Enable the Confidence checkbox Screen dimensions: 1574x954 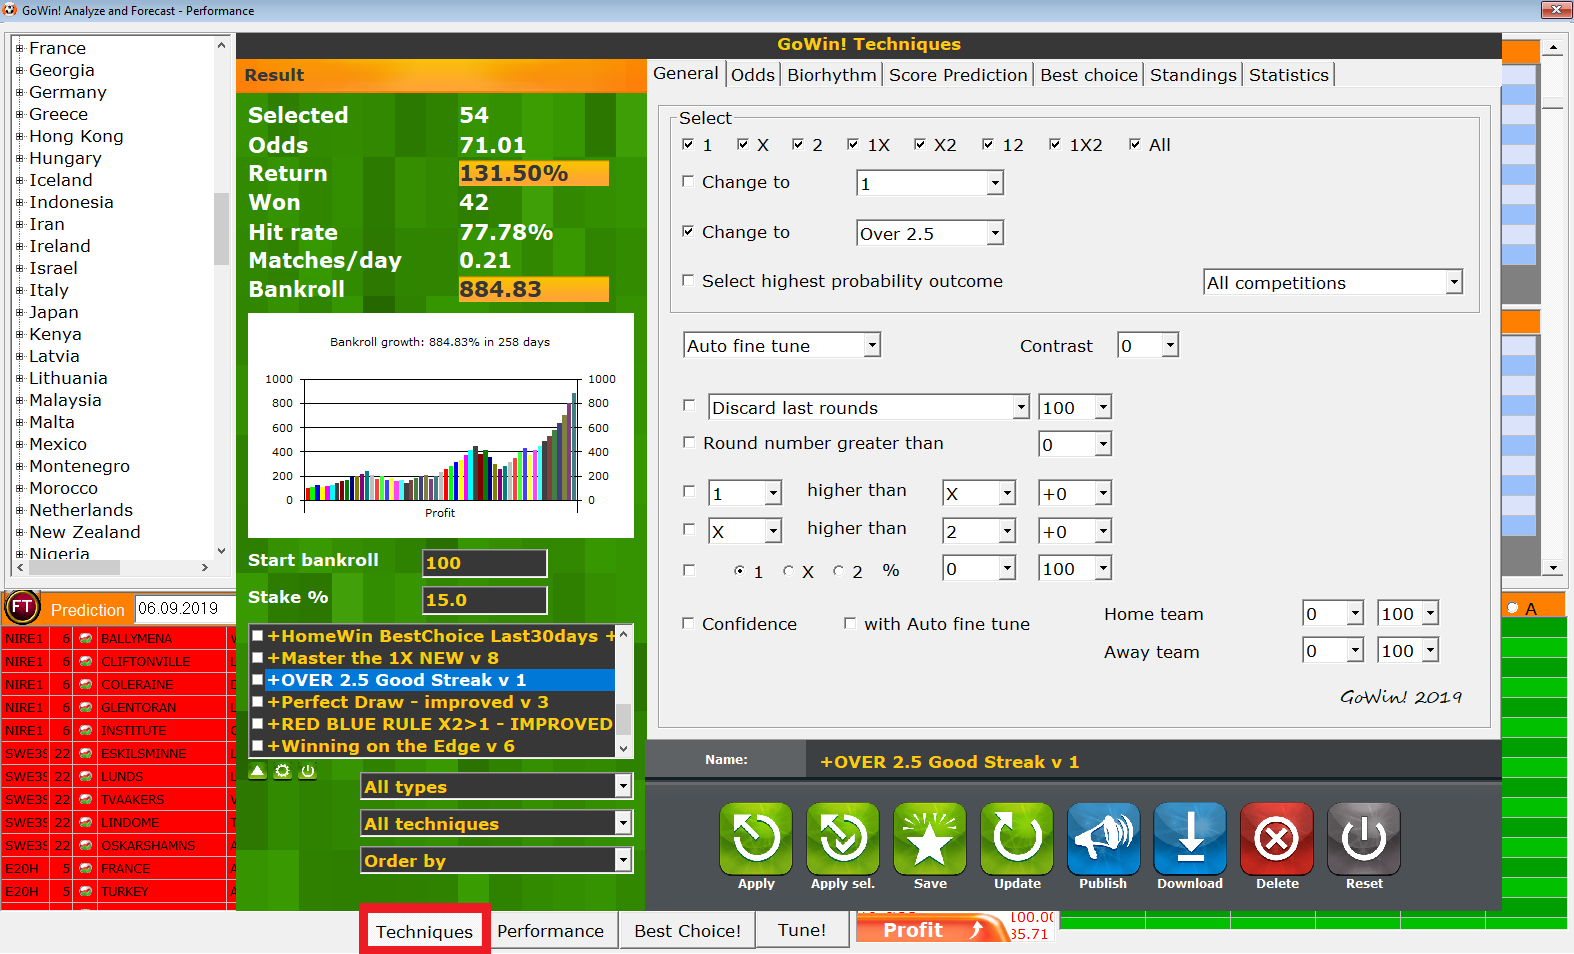point(688,623)
